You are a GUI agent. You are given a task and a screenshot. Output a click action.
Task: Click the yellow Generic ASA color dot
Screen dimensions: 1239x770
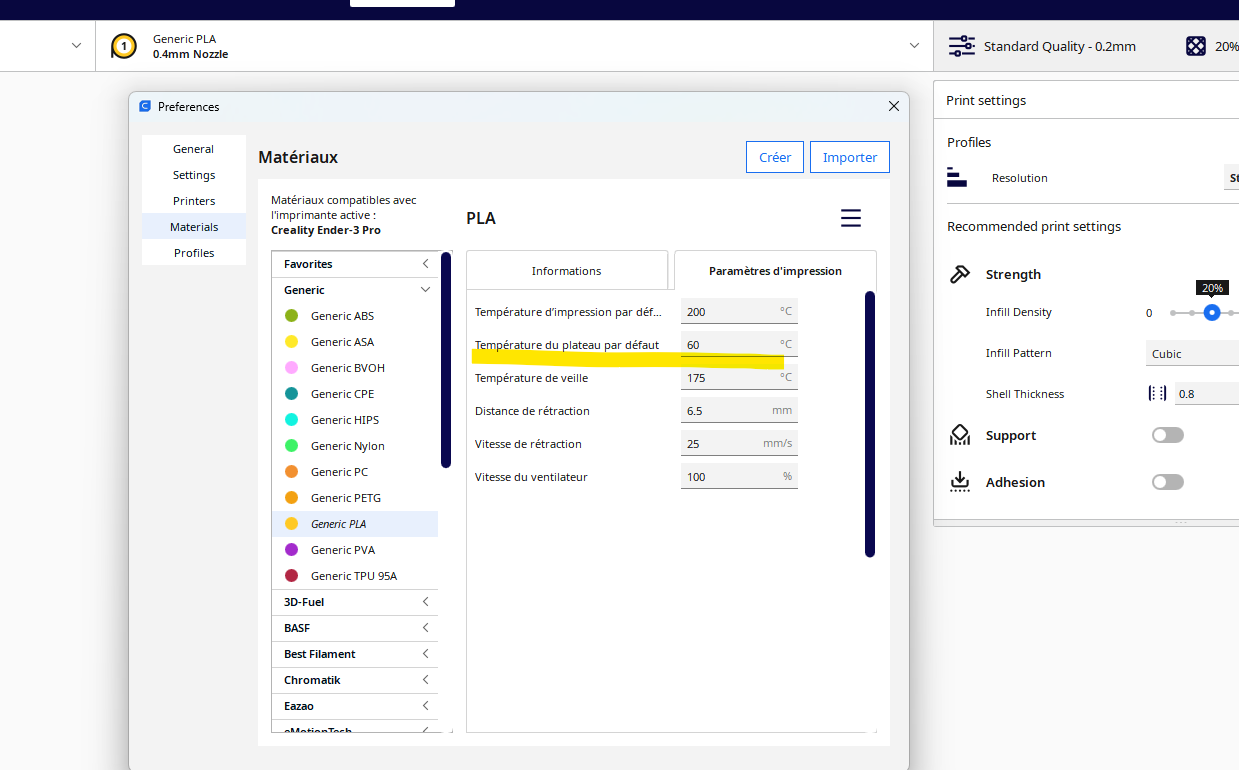tap(291, 342)
